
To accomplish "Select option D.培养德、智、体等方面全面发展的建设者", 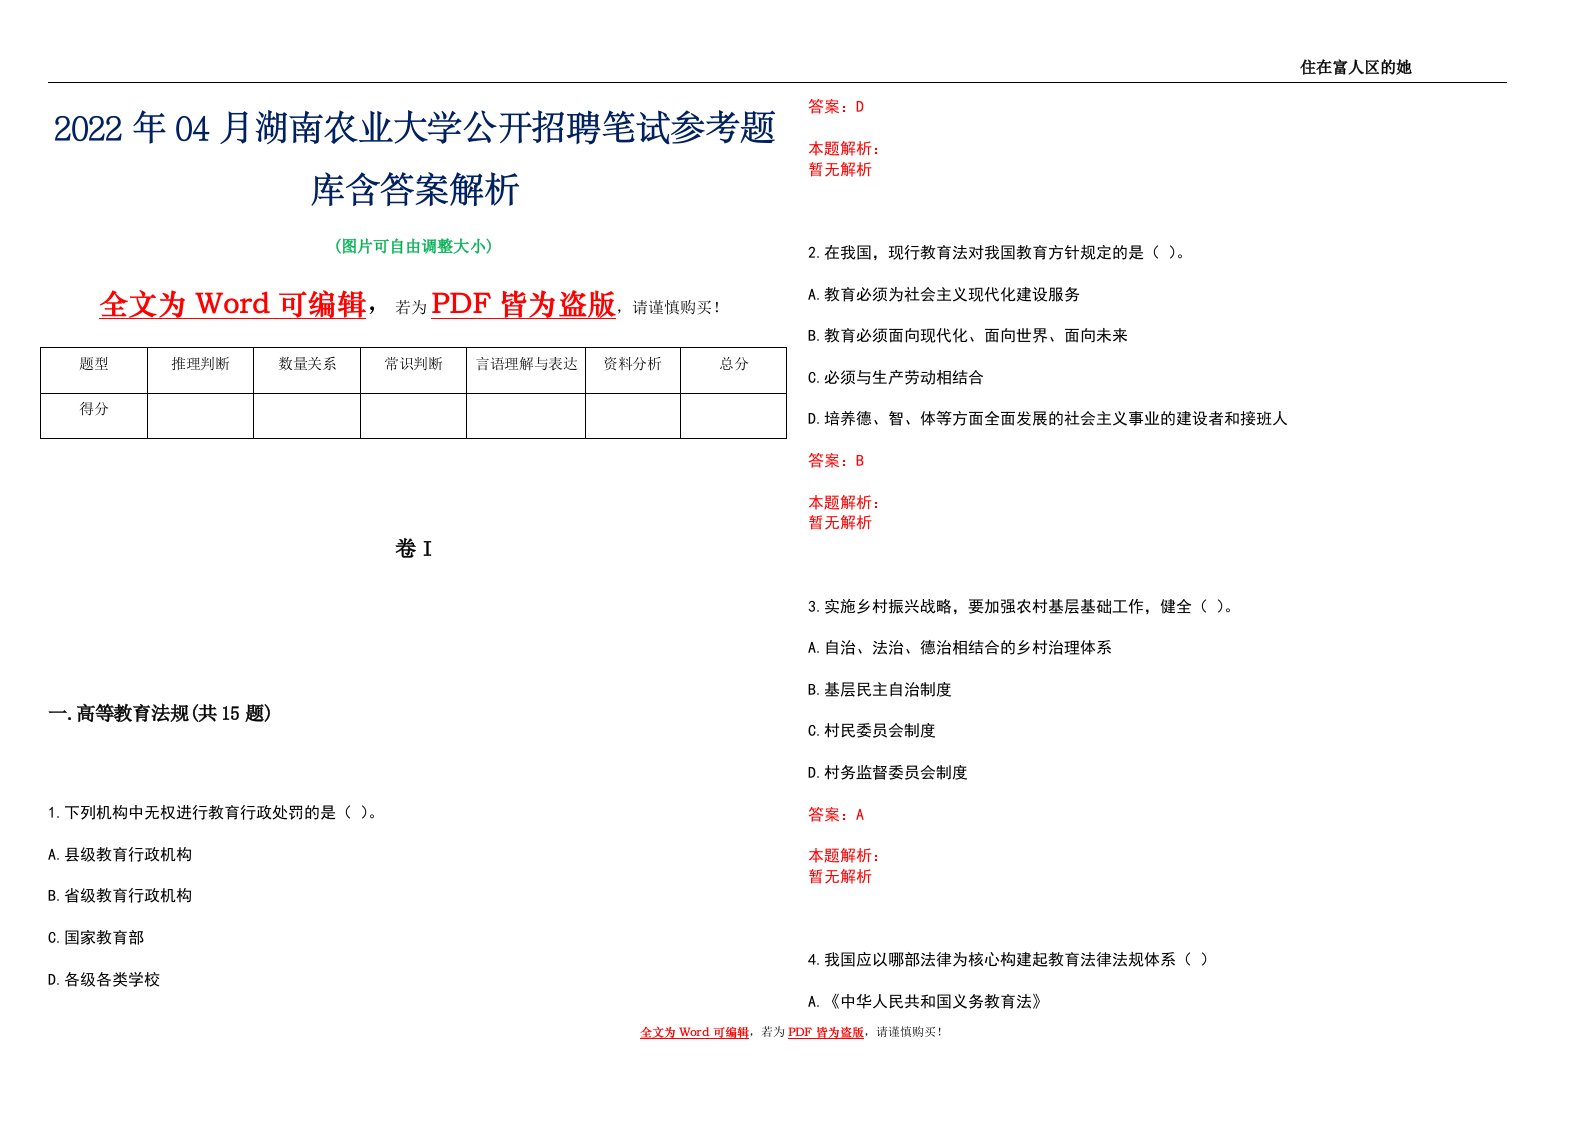I will [1048, 419].
